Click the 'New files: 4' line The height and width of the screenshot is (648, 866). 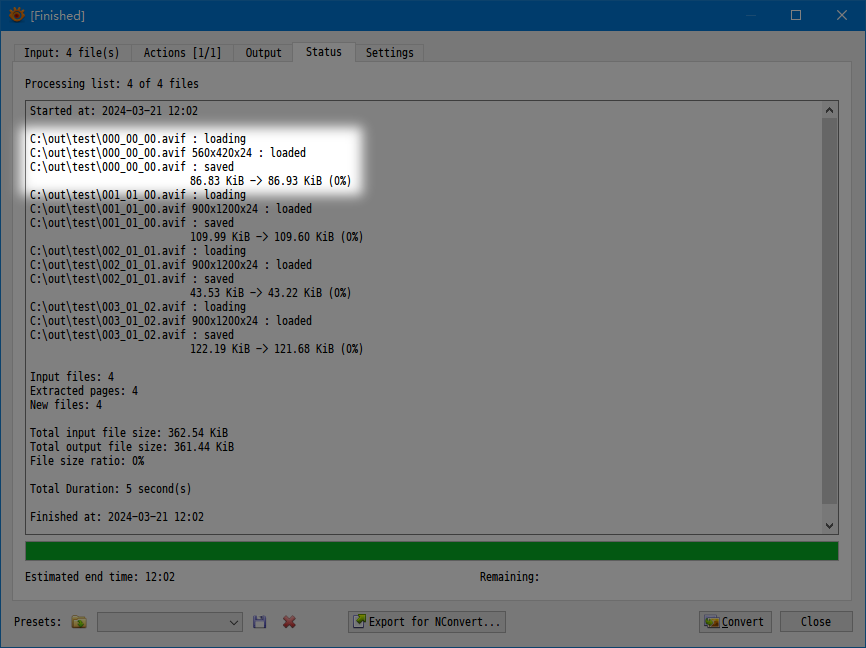[x=66, y=405]
